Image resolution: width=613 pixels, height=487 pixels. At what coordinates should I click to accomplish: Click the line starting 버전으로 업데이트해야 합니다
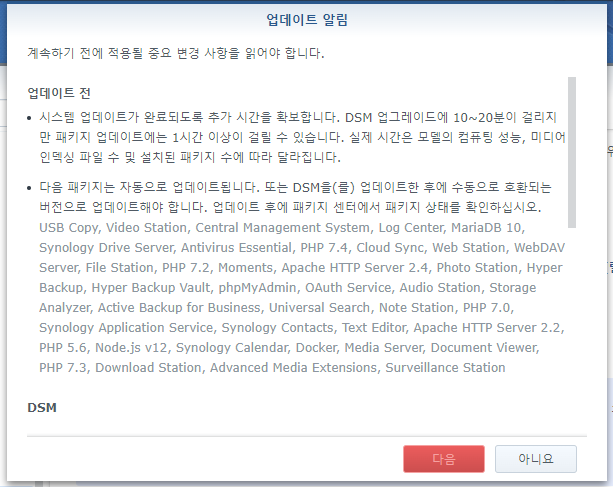290,207
